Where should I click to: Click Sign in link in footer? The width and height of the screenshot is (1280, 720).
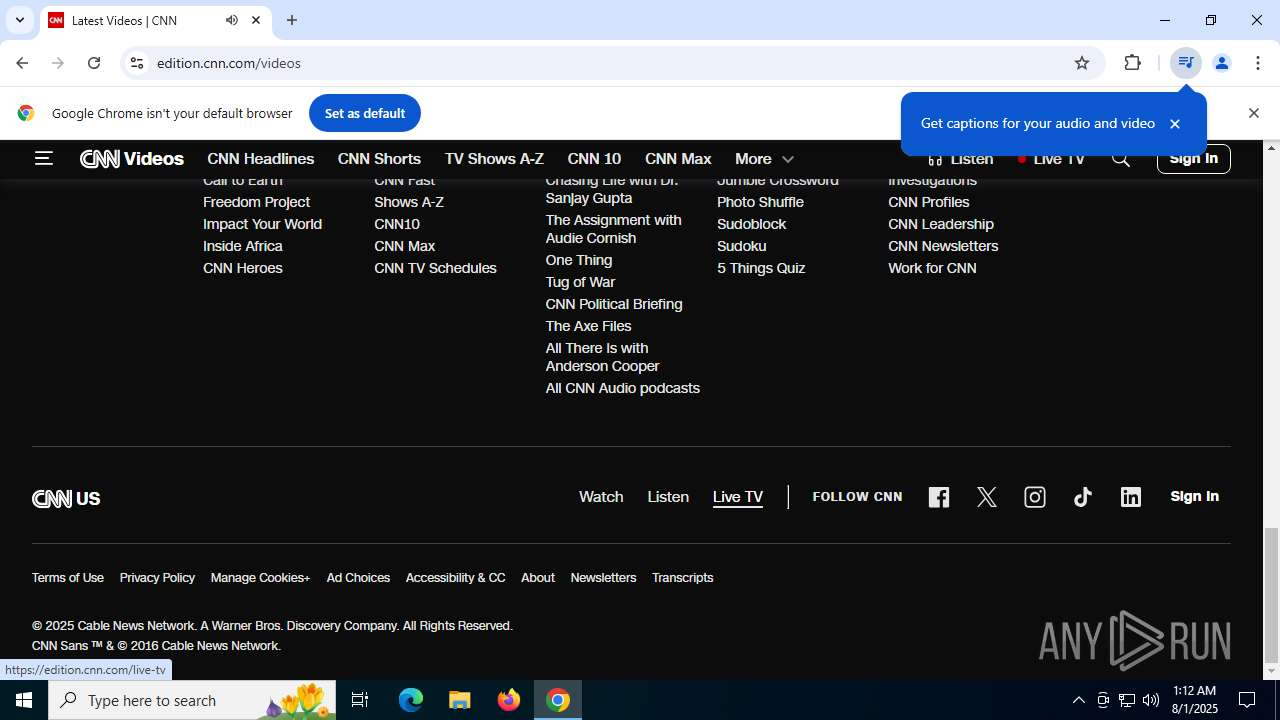pos(1194,496)
